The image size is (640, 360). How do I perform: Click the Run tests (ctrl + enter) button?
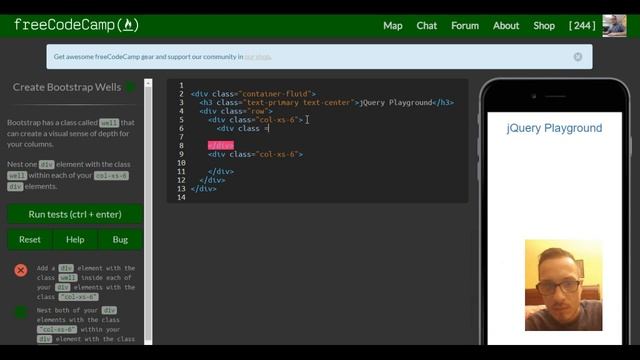click(75, 214)
